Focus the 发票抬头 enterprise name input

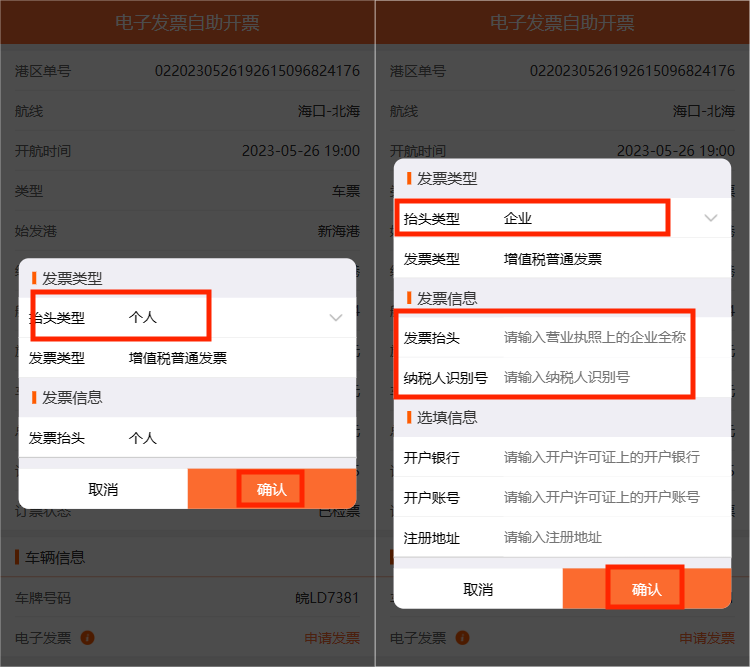(595, 338)
